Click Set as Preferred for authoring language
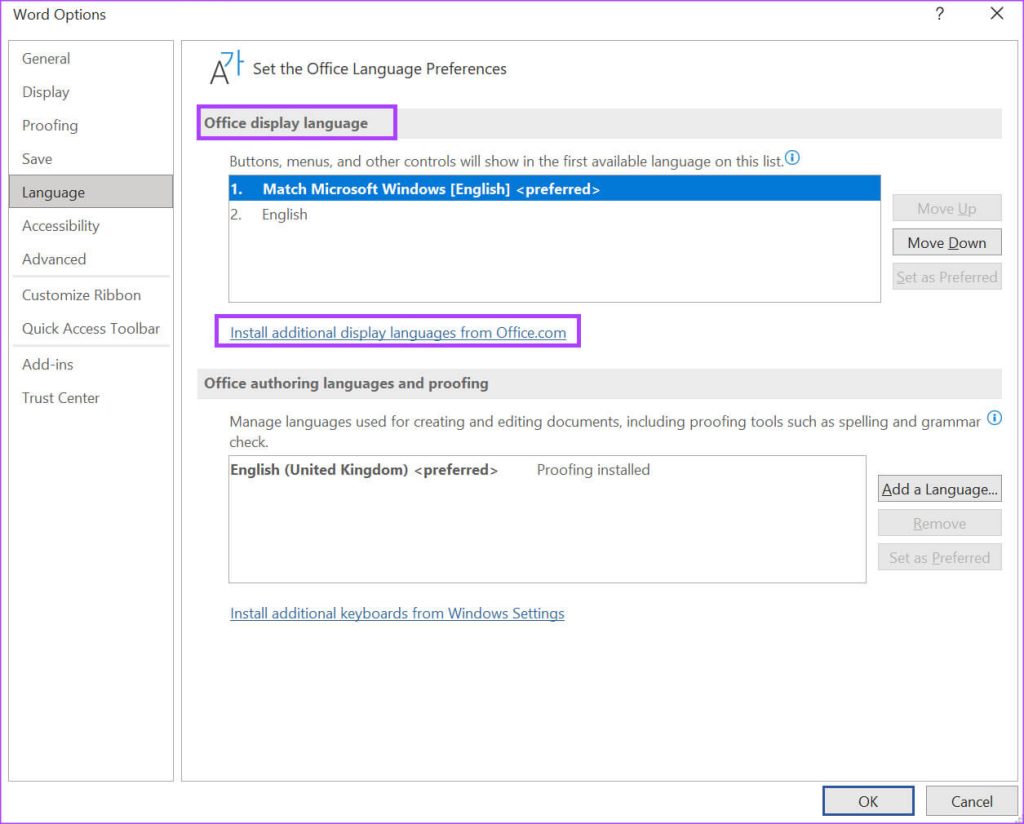The width and height of the screenshot is (1024, 824). tap(939, 558)
